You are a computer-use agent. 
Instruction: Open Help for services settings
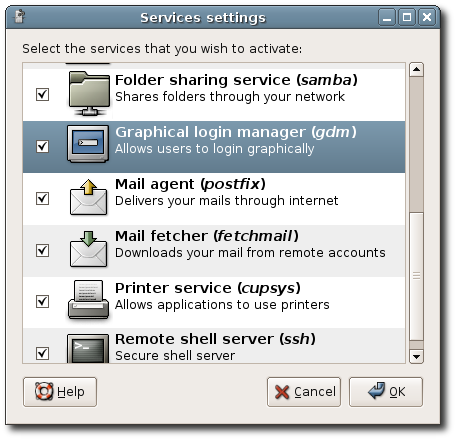click(60, 392)
